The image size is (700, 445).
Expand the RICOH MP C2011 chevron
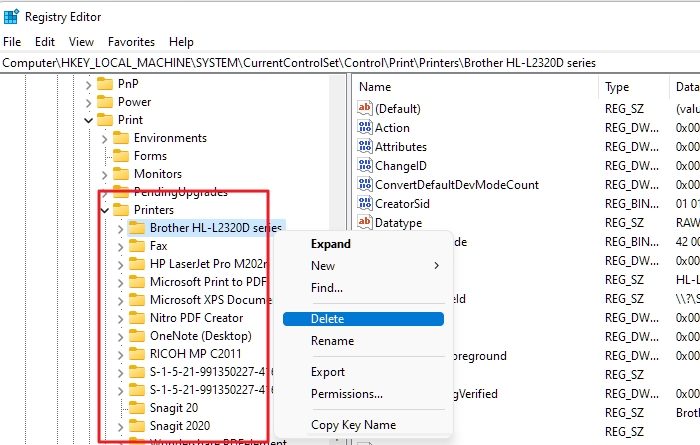pyautogui.click(x=121, y=354)
